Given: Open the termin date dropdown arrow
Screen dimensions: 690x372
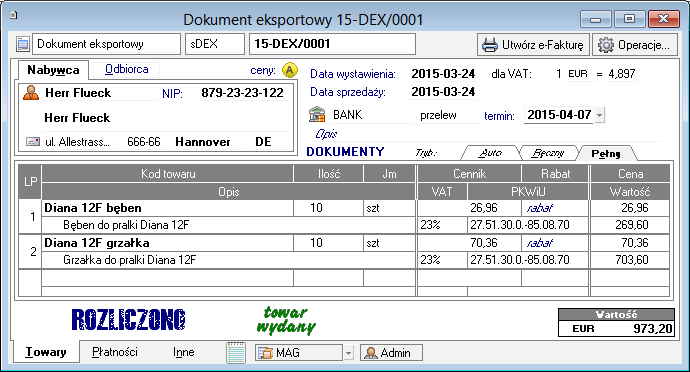Looking at the screenshot, I should click(x=599, y=115).
